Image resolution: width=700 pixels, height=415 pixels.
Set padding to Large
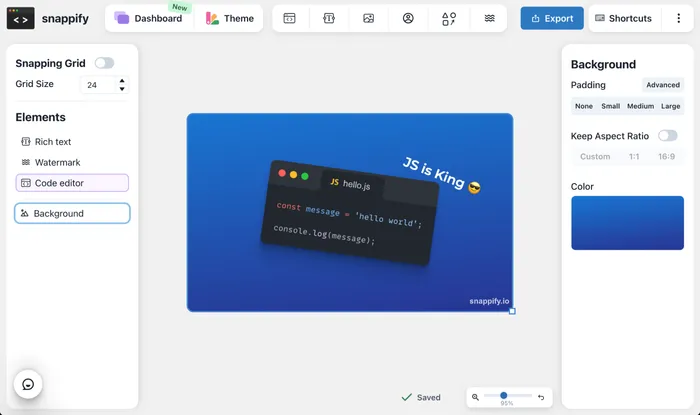pos(671,106)
